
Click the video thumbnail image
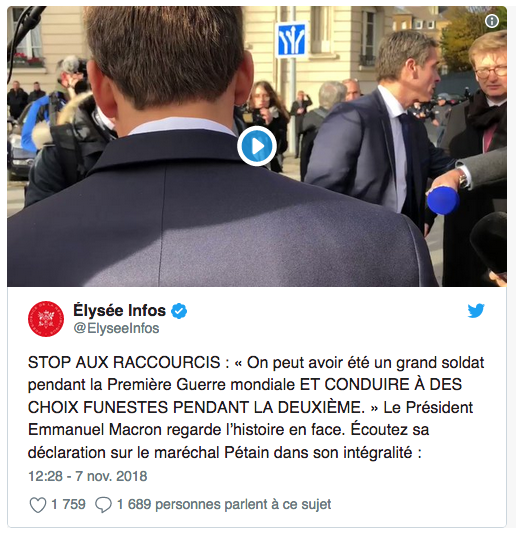(257, 146)
